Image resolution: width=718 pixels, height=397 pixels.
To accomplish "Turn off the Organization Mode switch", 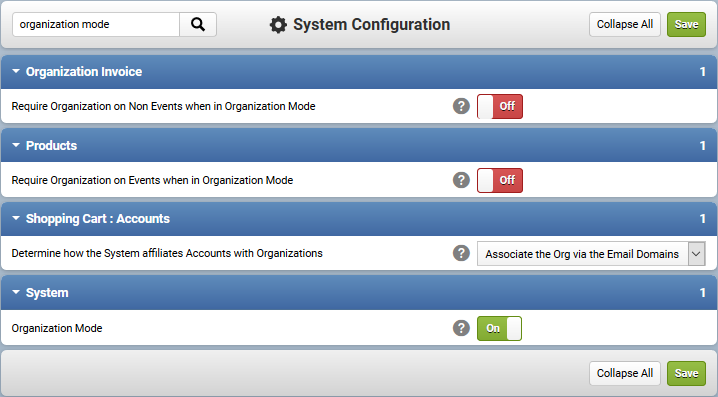I will (x=499, y=328).
